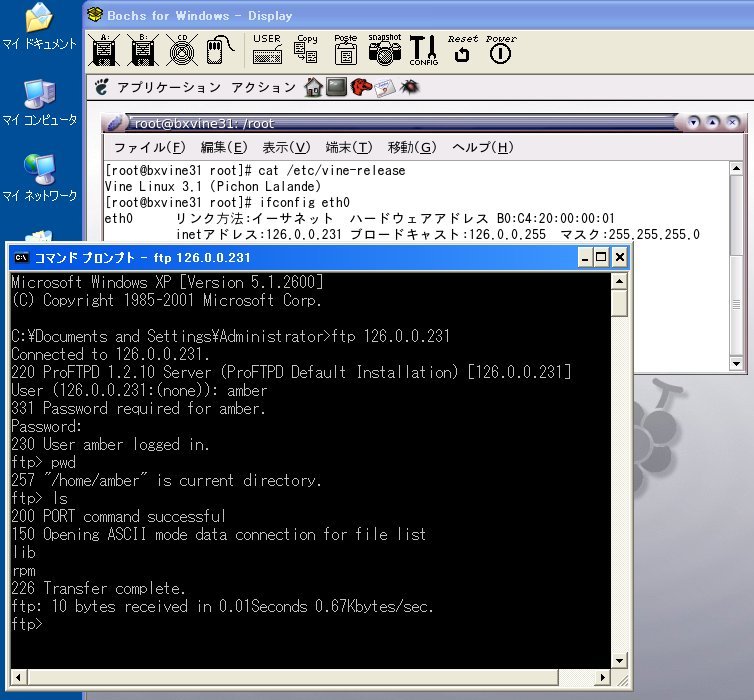Open アプリケーション menu in GNOME panel
The height and width of the screenshot is (700, 754).
pyautogui.click(x=169, y=87)
